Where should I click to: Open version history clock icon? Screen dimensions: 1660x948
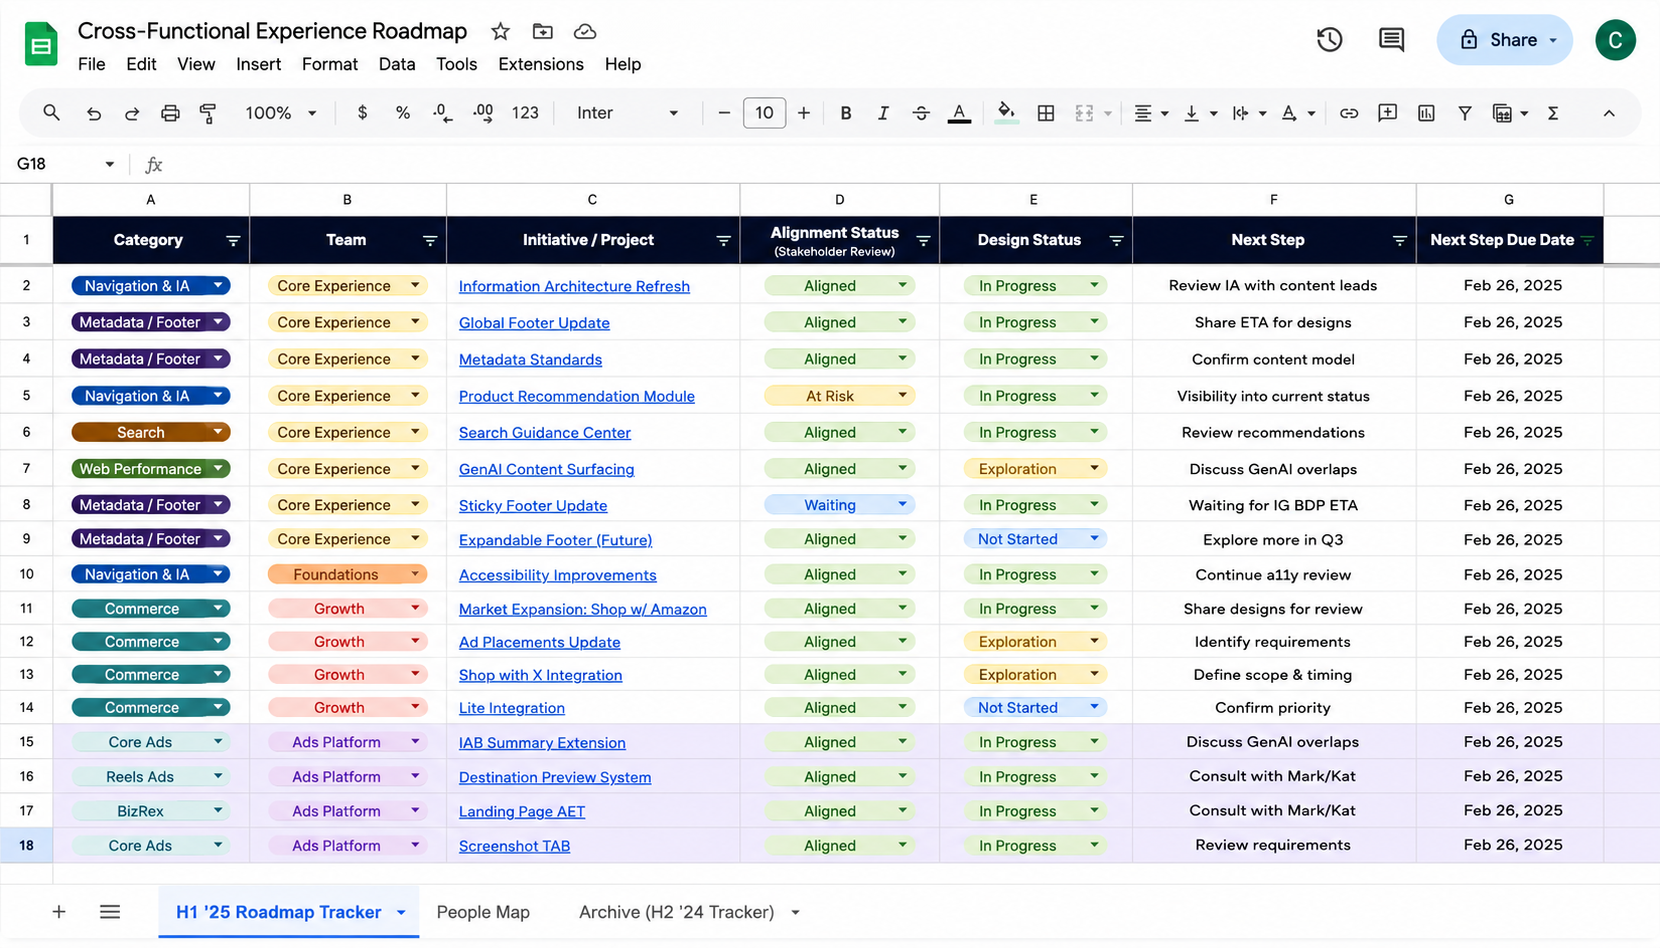point(1329,40)
